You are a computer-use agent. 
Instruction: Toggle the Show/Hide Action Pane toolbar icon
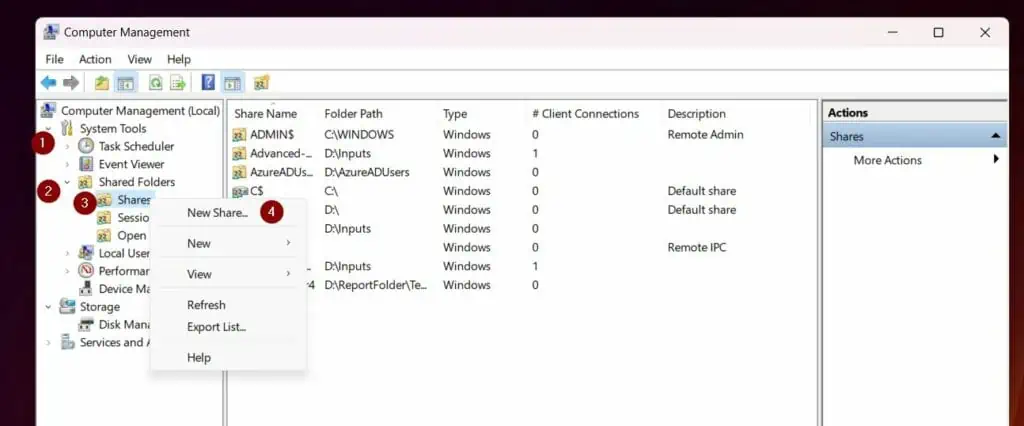tap(232, 83)
